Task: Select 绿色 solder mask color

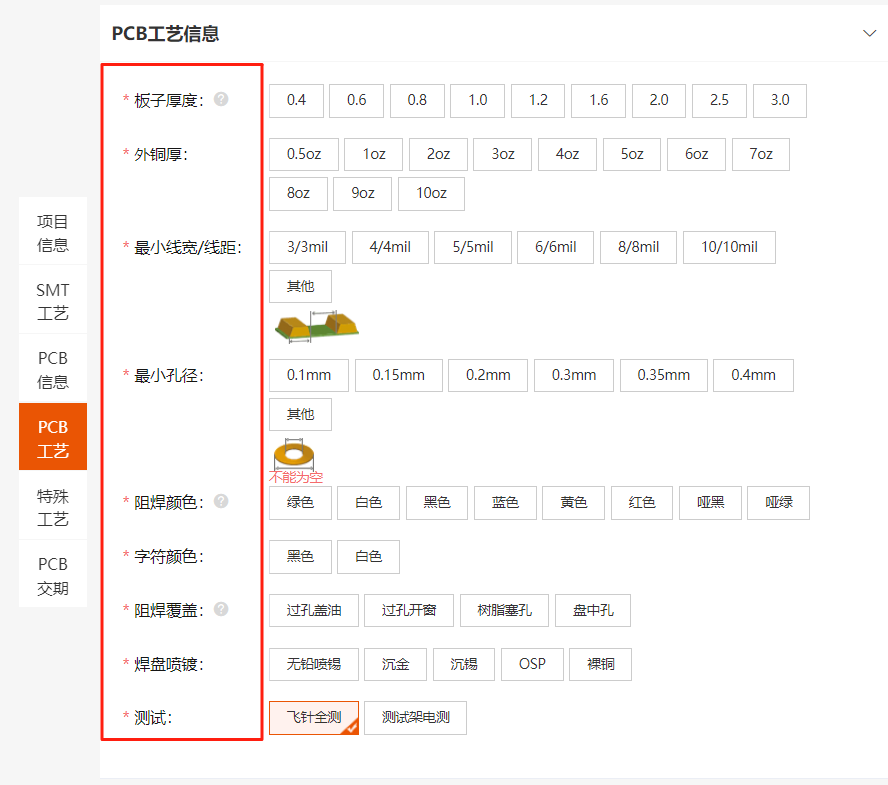Action: click(300, 503)
